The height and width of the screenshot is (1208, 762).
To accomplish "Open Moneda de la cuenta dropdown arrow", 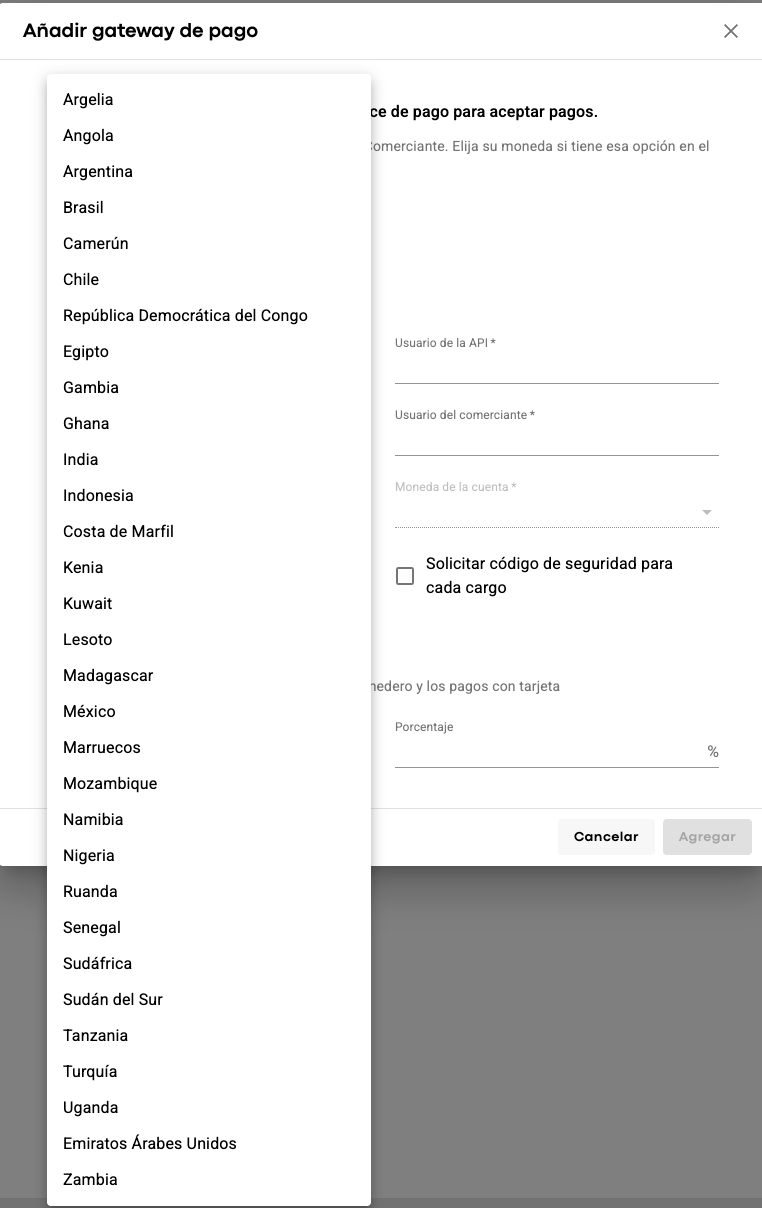I will [707, 512].
